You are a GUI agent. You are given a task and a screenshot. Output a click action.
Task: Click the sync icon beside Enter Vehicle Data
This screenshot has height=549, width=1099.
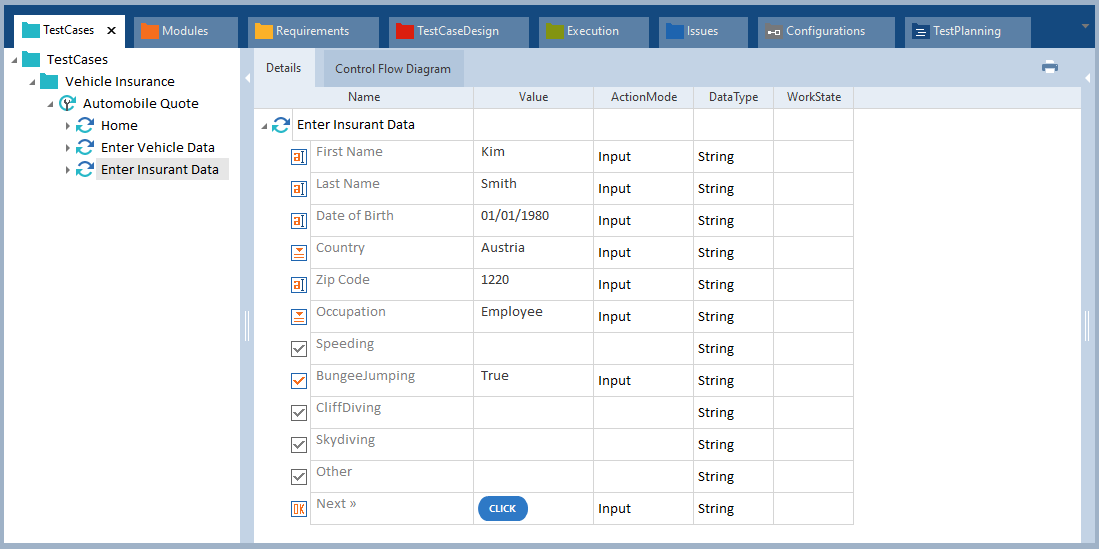coord(85,147)
